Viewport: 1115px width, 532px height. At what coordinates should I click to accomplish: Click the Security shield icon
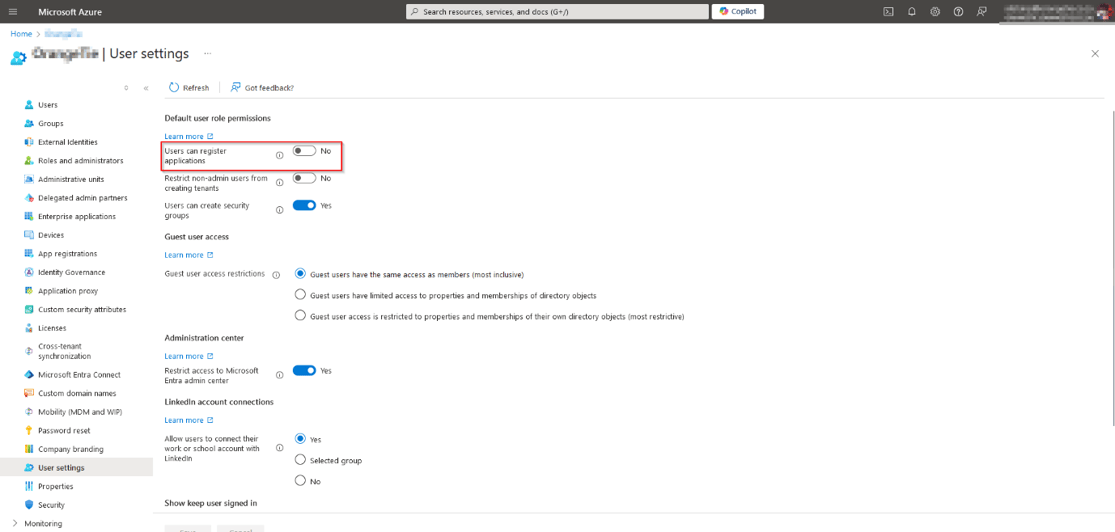[29, 505]
